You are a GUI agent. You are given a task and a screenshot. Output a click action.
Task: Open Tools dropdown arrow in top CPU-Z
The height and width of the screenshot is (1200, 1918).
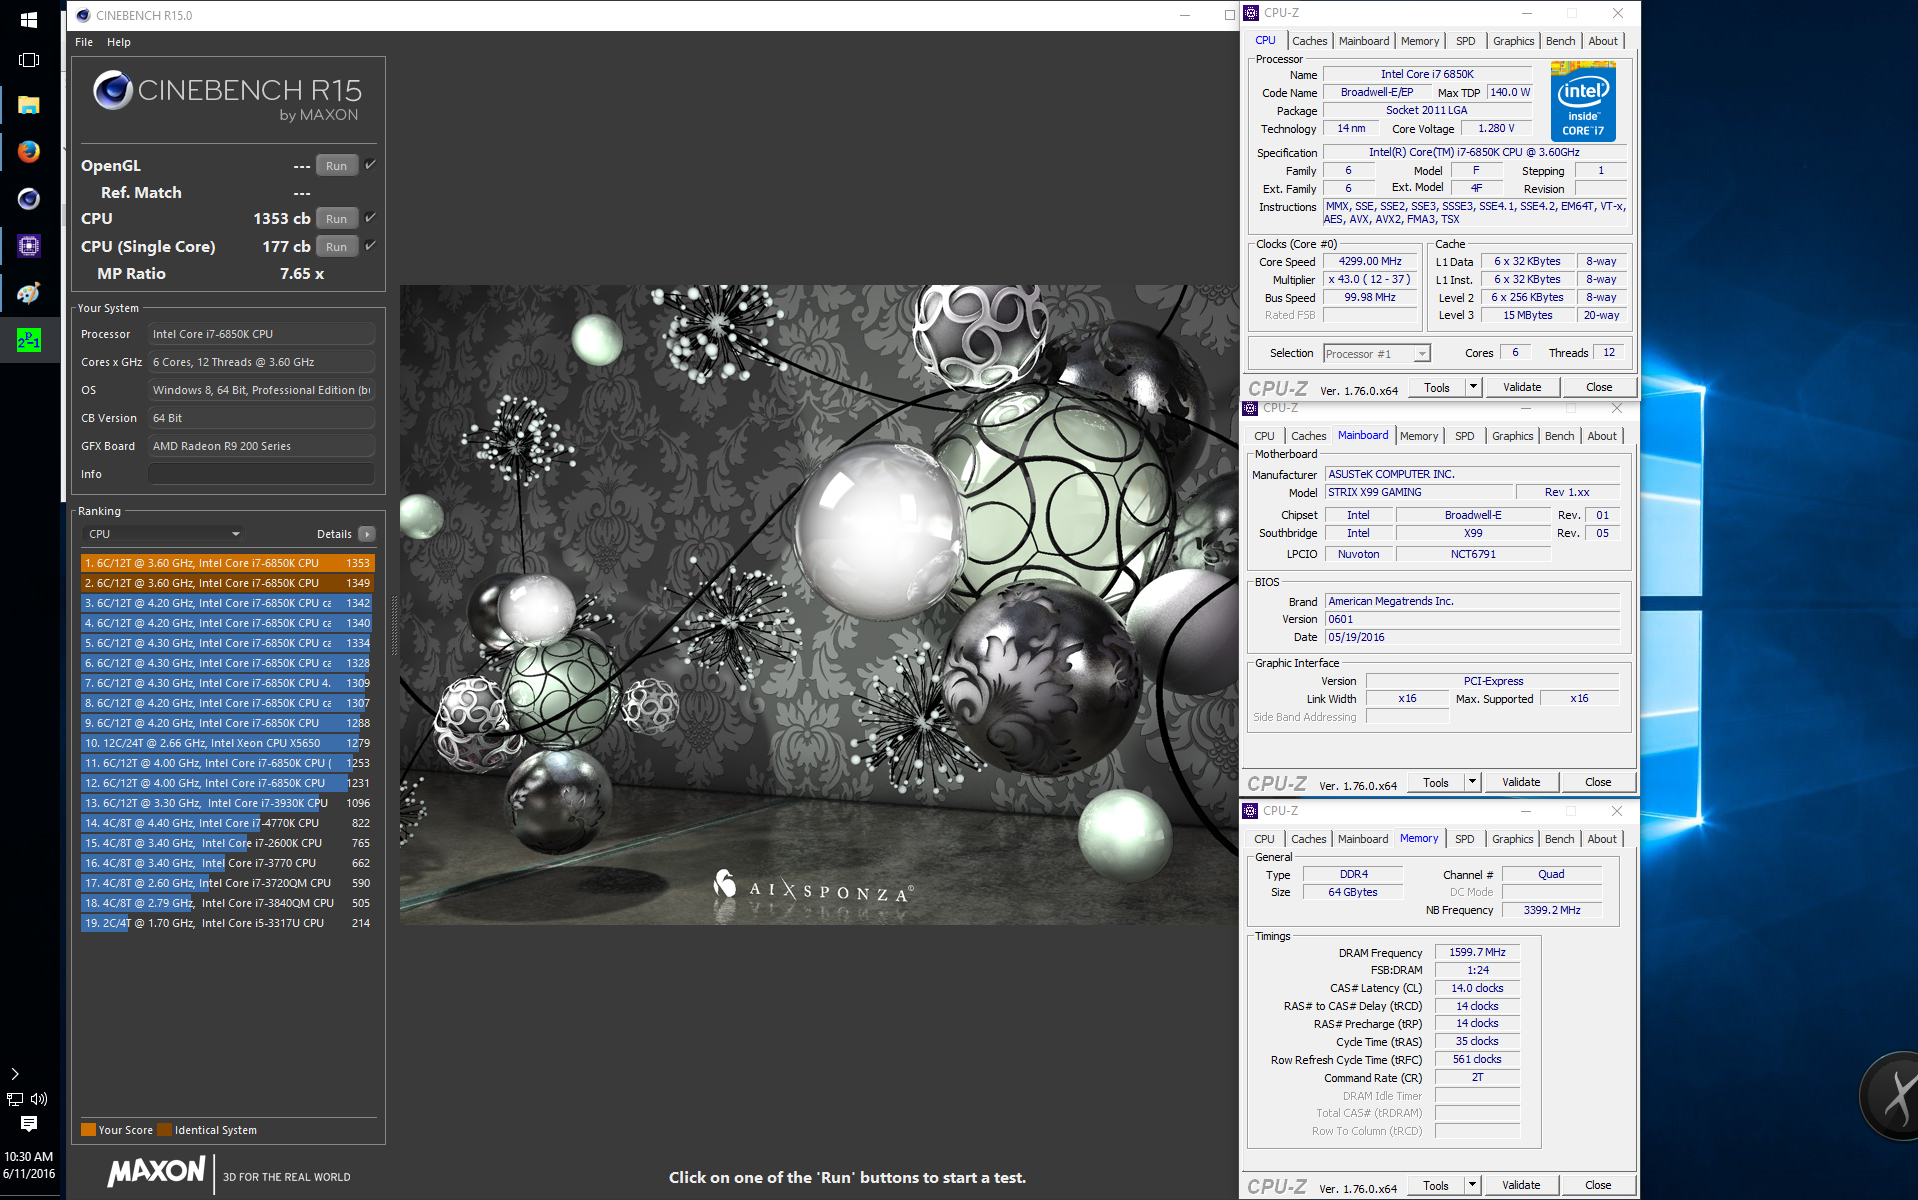tap(1473, 387)
